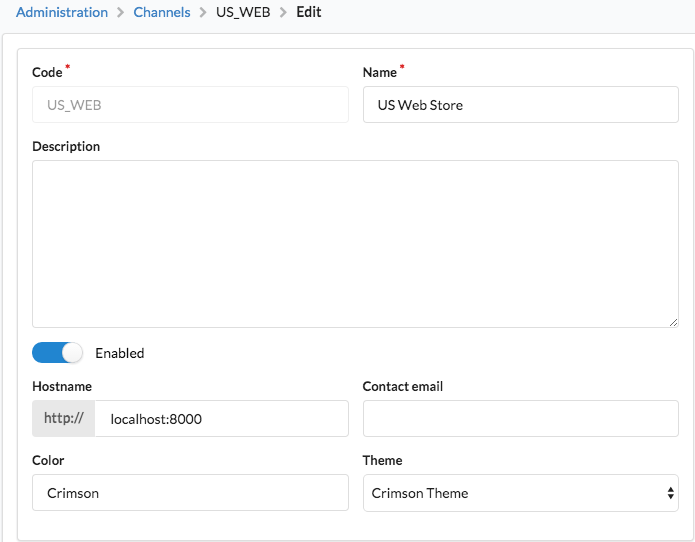Go to the Channels breadcrumb link
The width and height of the screenshot is (695, 542).
coord(162,12)
